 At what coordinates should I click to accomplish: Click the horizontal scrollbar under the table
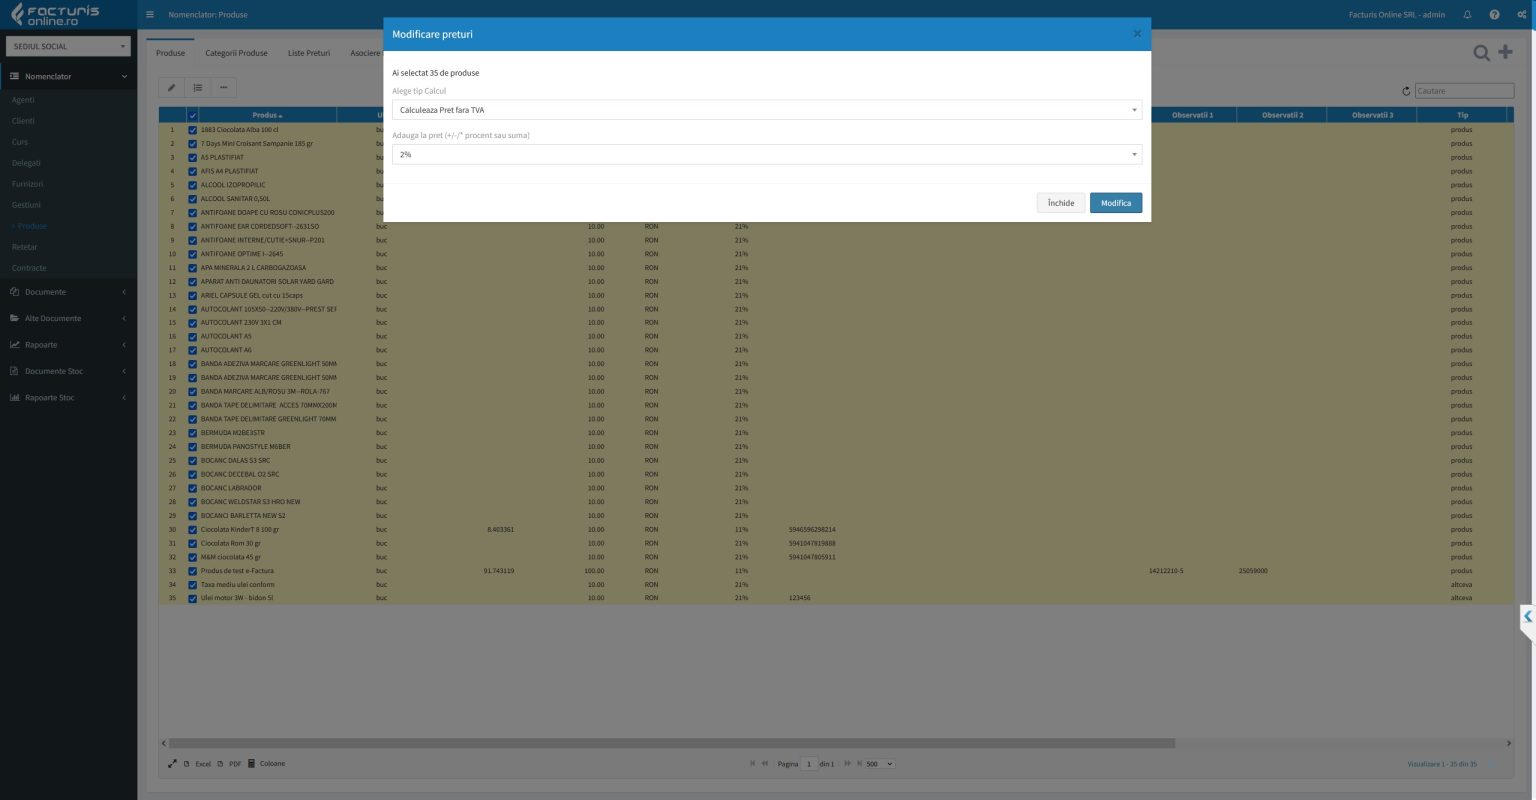point(670,744)
